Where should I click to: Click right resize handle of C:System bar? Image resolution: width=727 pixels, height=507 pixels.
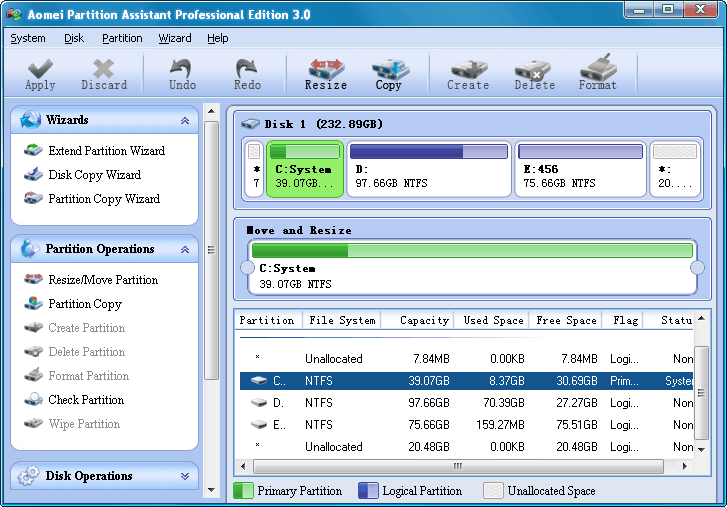[x=697, y=267]
